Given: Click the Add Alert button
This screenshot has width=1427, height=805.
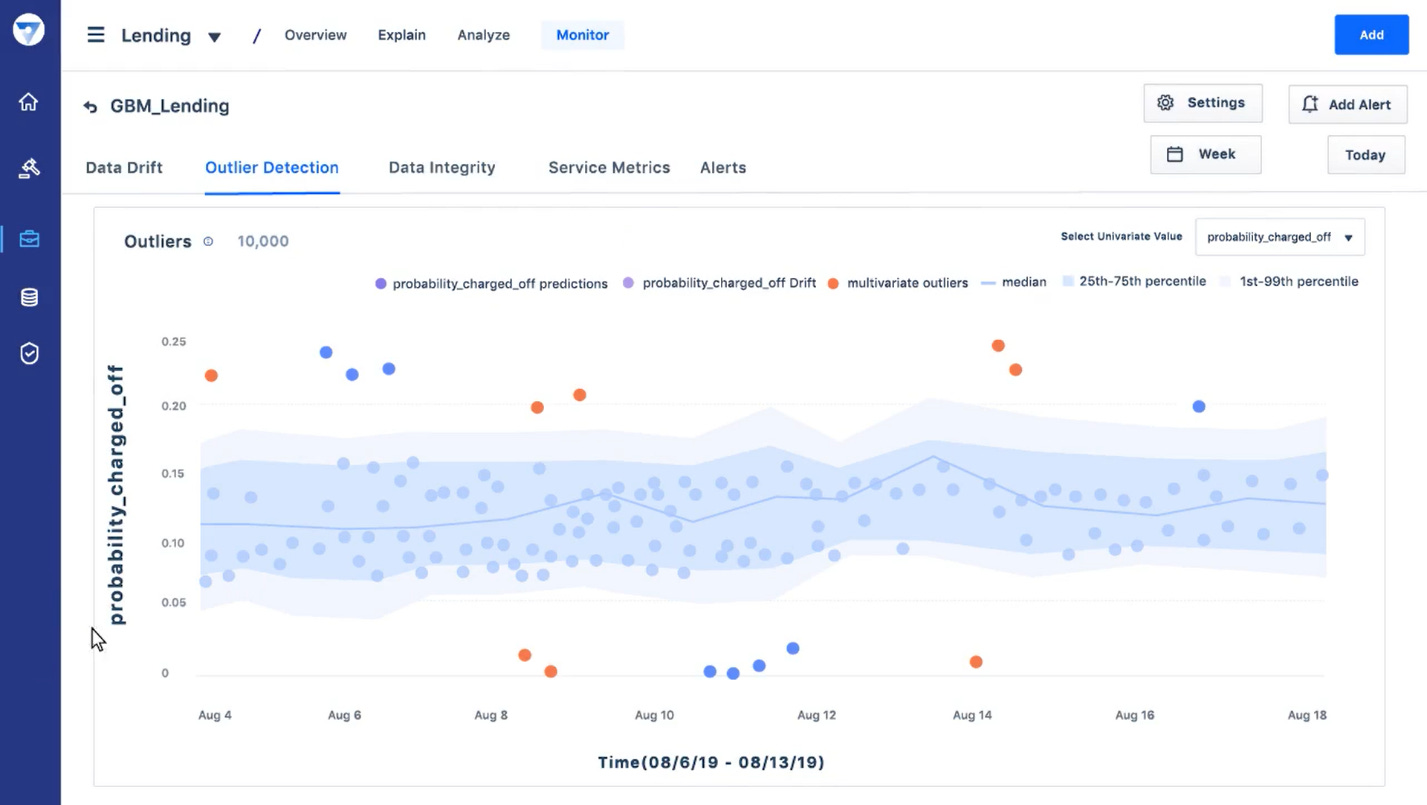Looking at the screenshot, I should pyautogui.click(x=1347, y=103).
